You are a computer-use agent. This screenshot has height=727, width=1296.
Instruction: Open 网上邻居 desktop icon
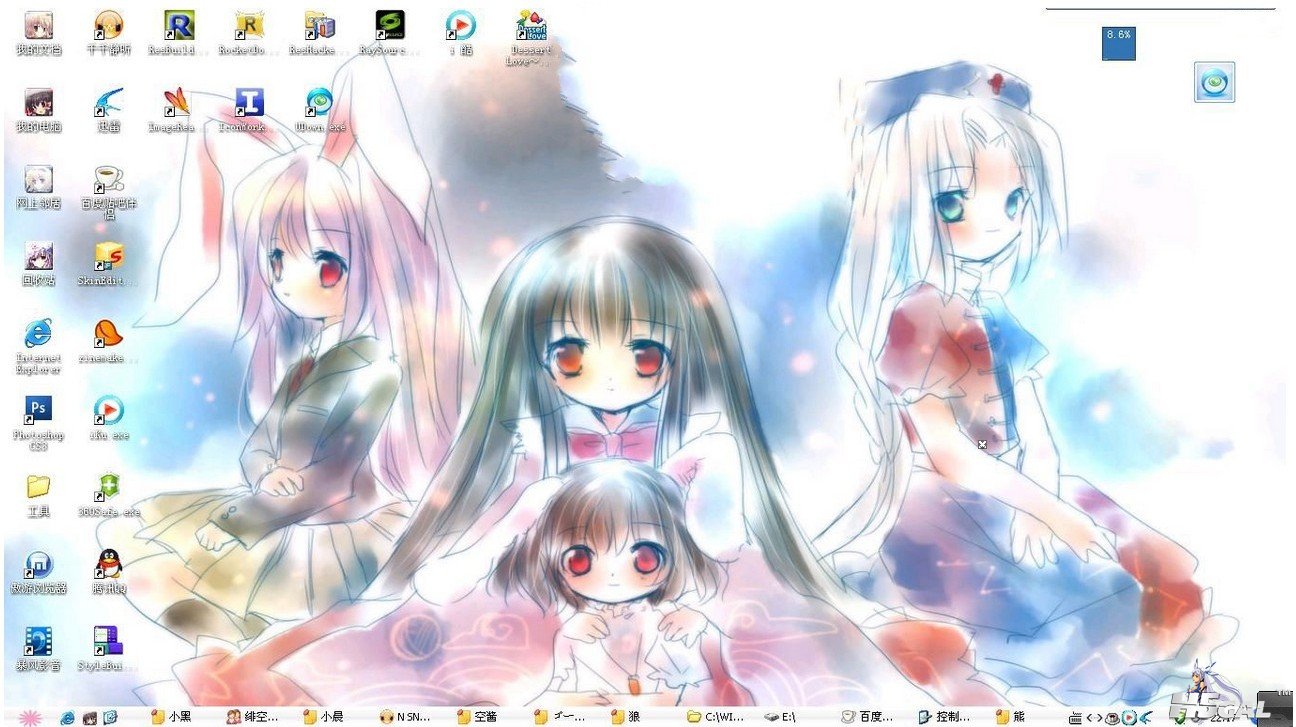click(x=39, y=179)
